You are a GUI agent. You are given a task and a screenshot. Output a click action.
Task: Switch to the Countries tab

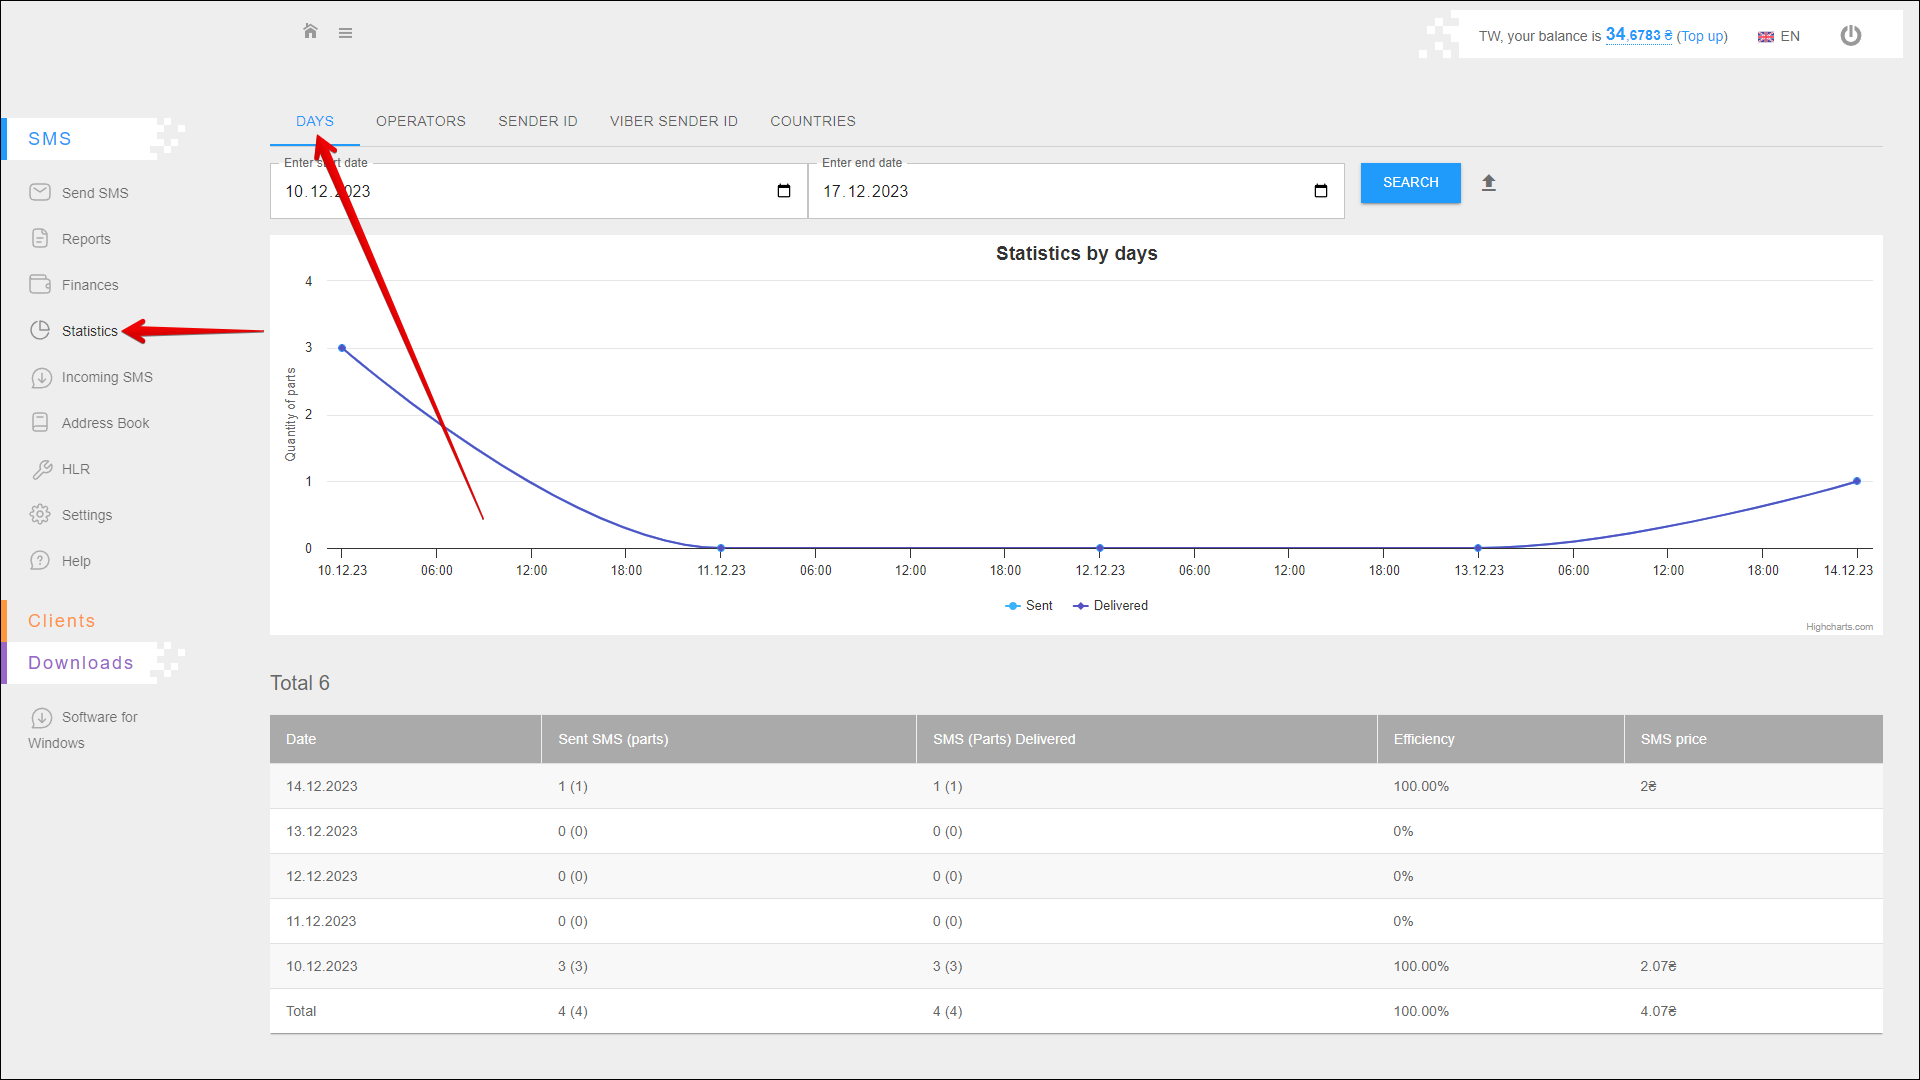(x=812, y=121)
